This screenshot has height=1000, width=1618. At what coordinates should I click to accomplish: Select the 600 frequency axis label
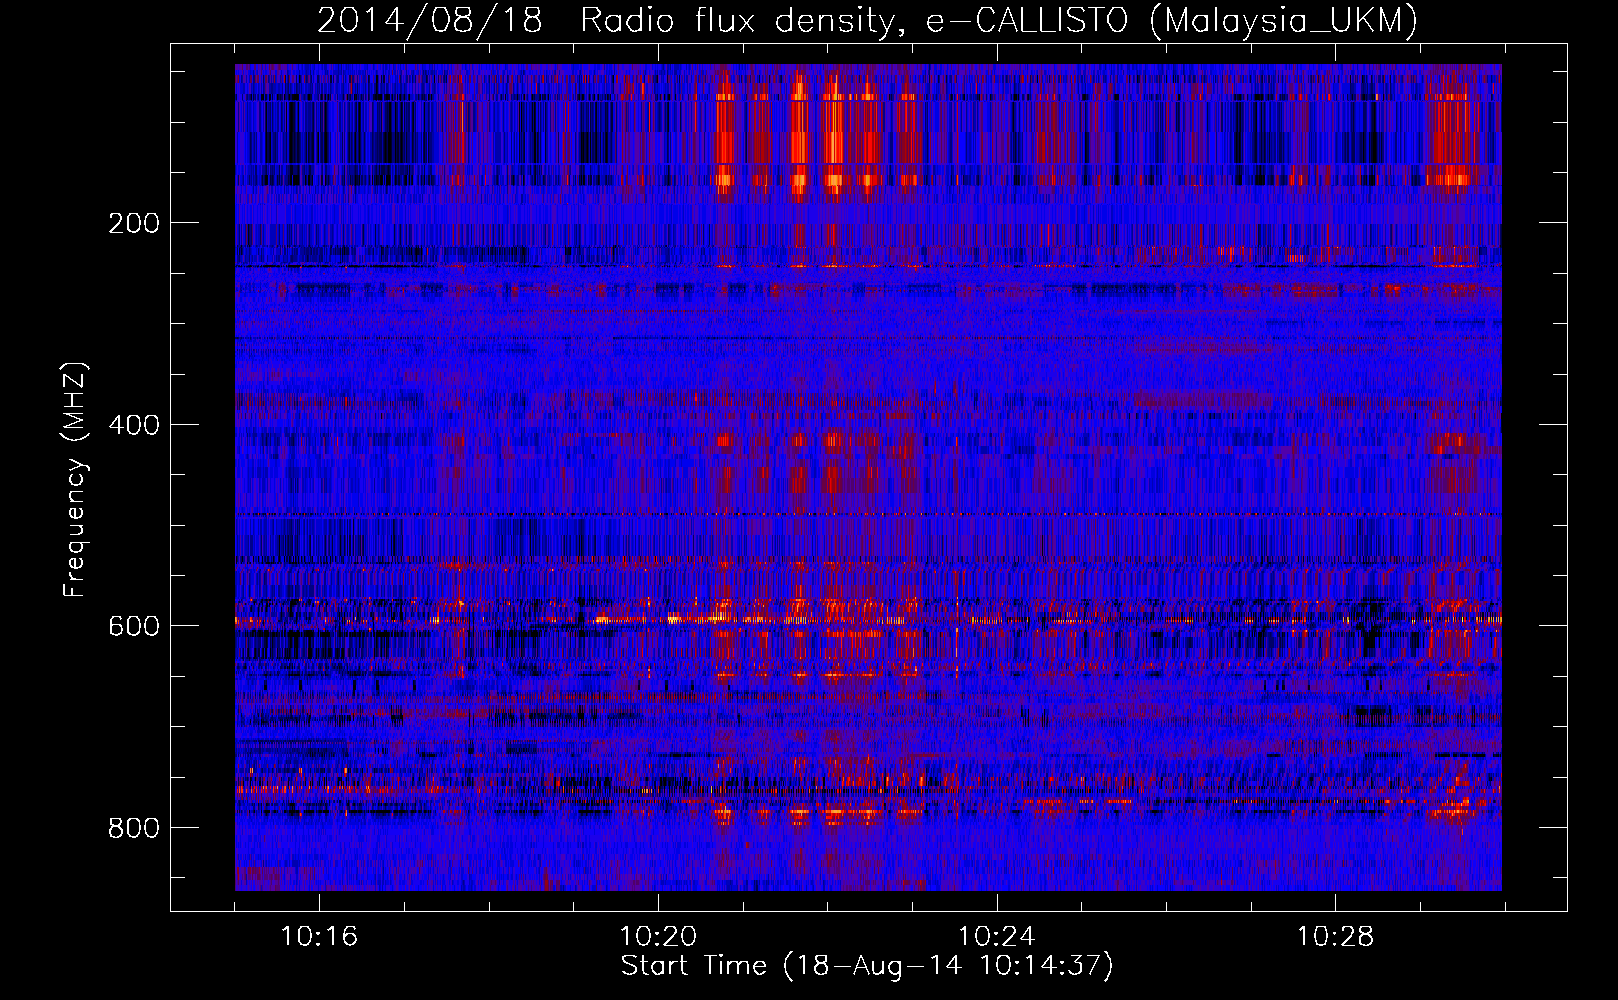[133, 626]
